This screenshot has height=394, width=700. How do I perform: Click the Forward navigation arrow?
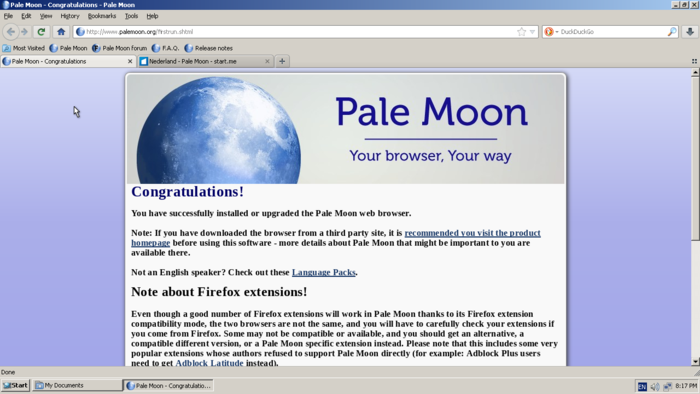click(x=24, y=32)
